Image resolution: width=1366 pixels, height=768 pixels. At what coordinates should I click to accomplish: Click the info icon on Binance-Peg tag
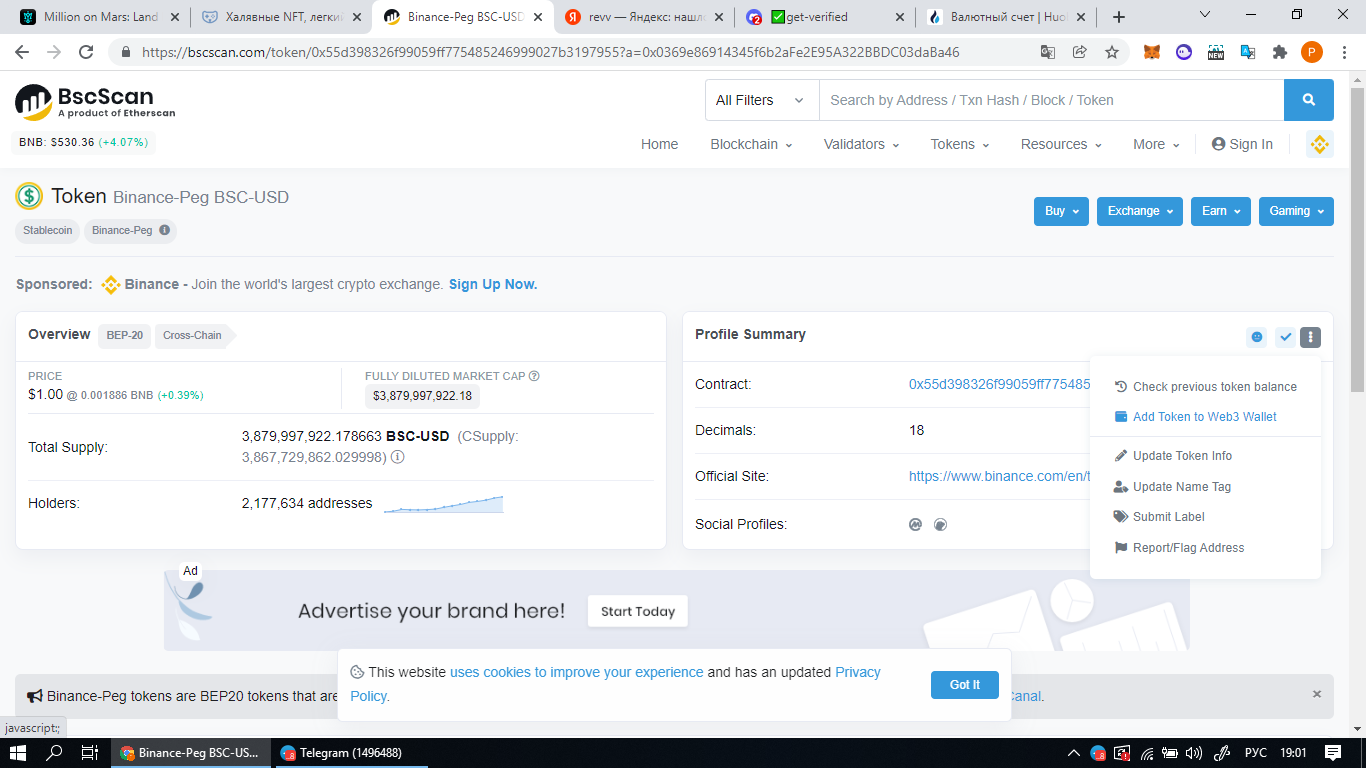coord(165,230)
